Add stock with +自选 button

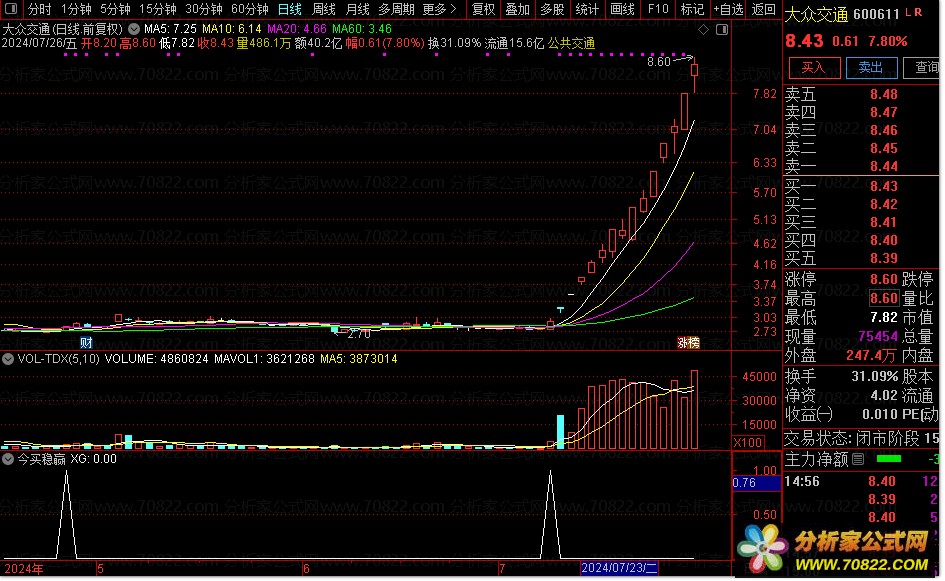coord(729,9)
